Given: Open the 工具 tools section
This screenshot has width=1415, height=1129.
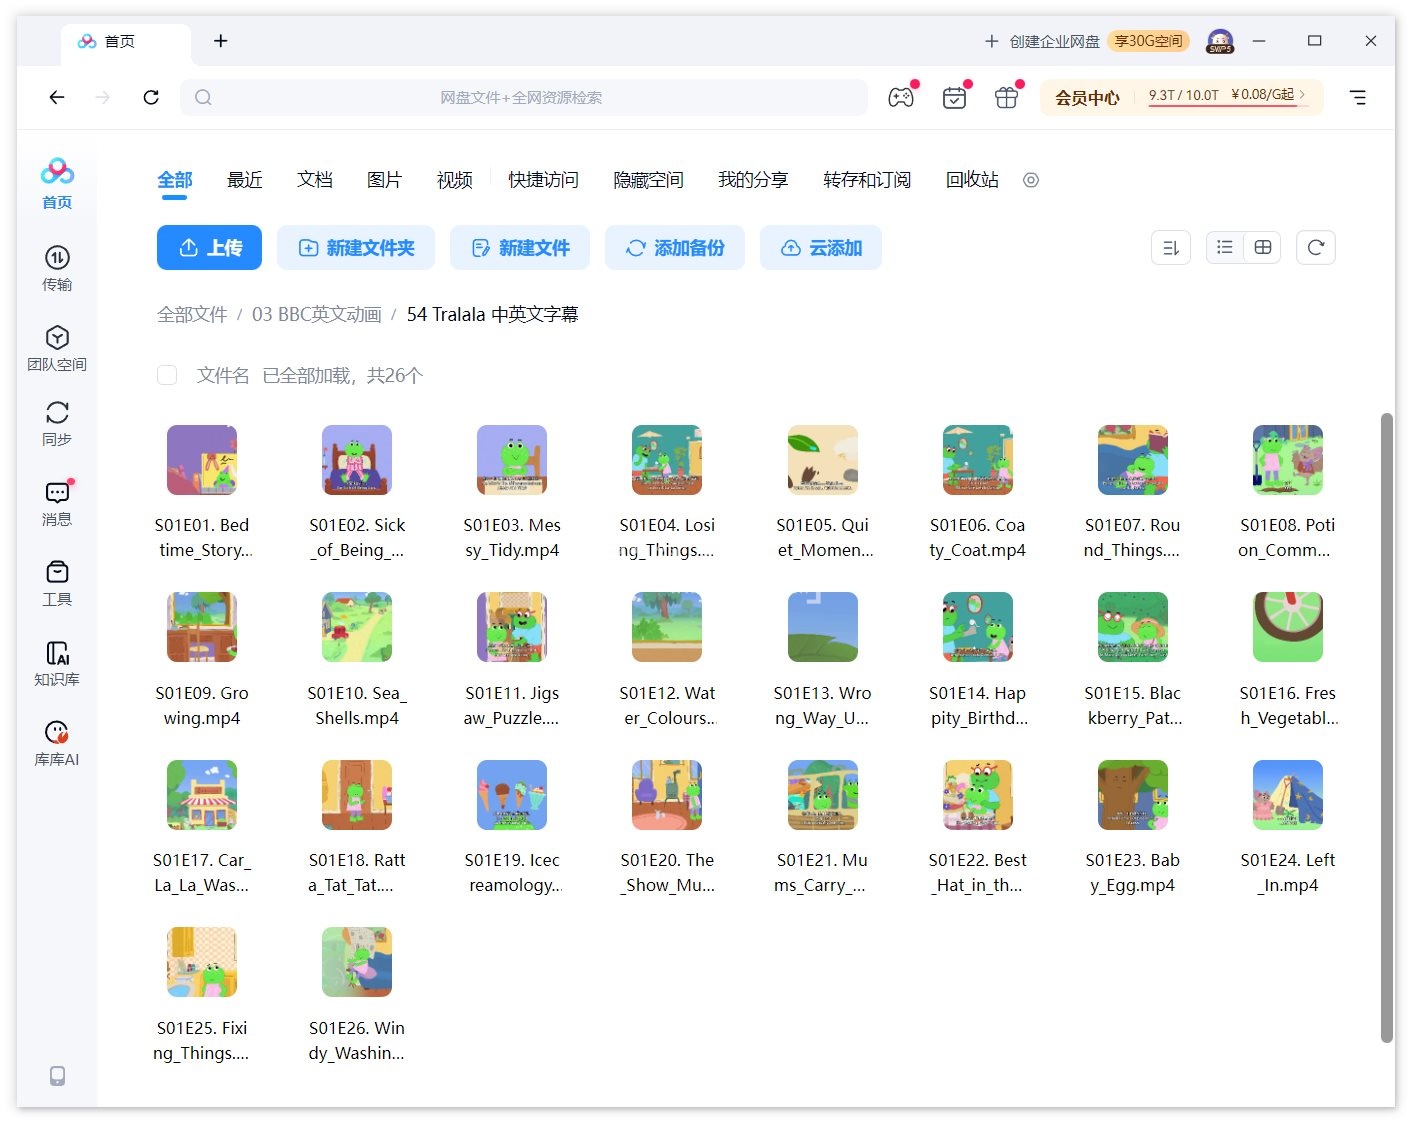Looking at the screenshot, I should (x=57, y=583).
